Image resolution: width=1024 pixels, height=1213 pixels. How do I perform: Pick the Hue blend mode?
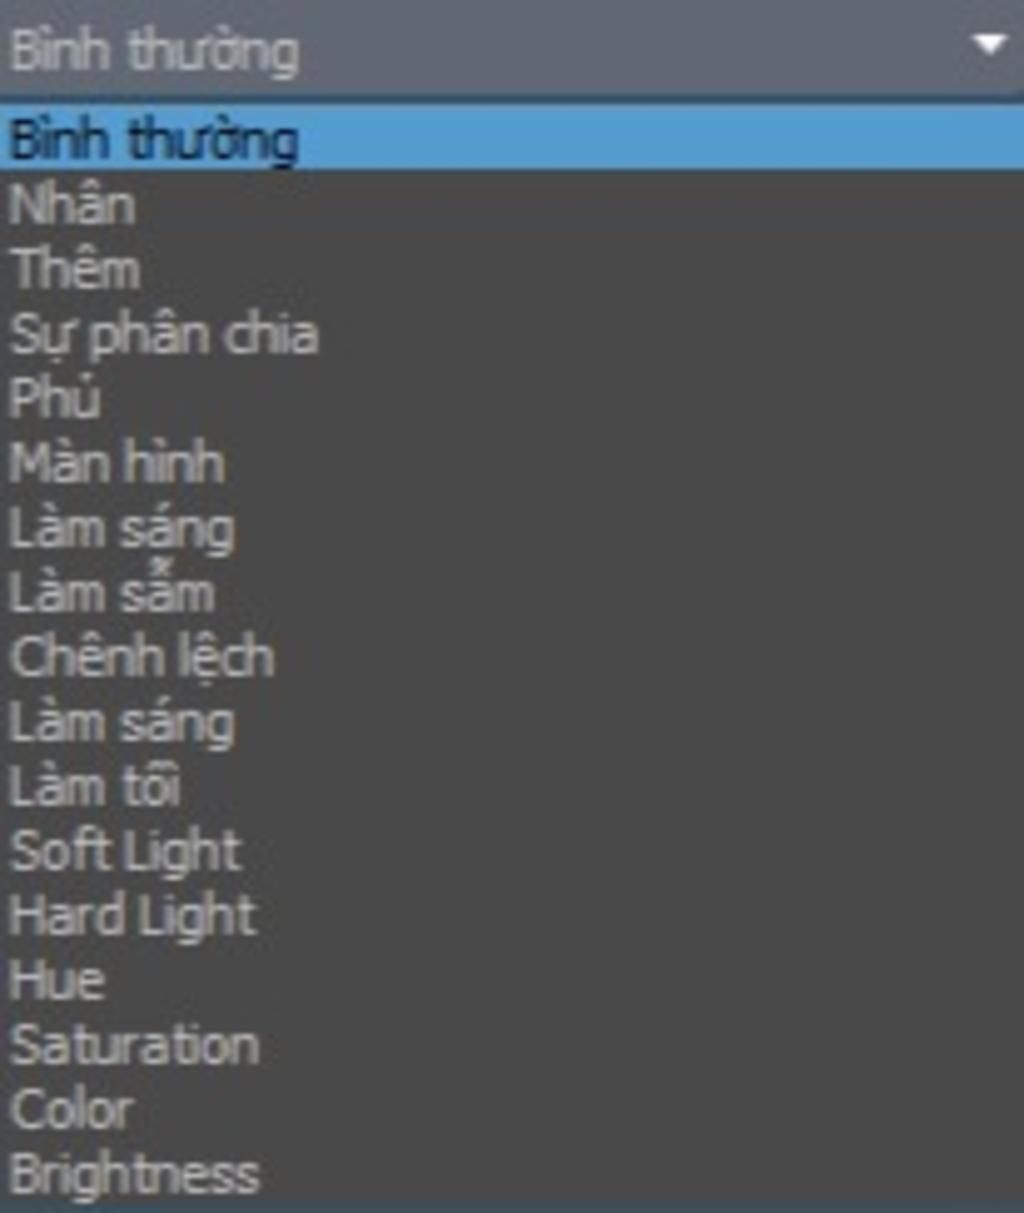(57, 981)
